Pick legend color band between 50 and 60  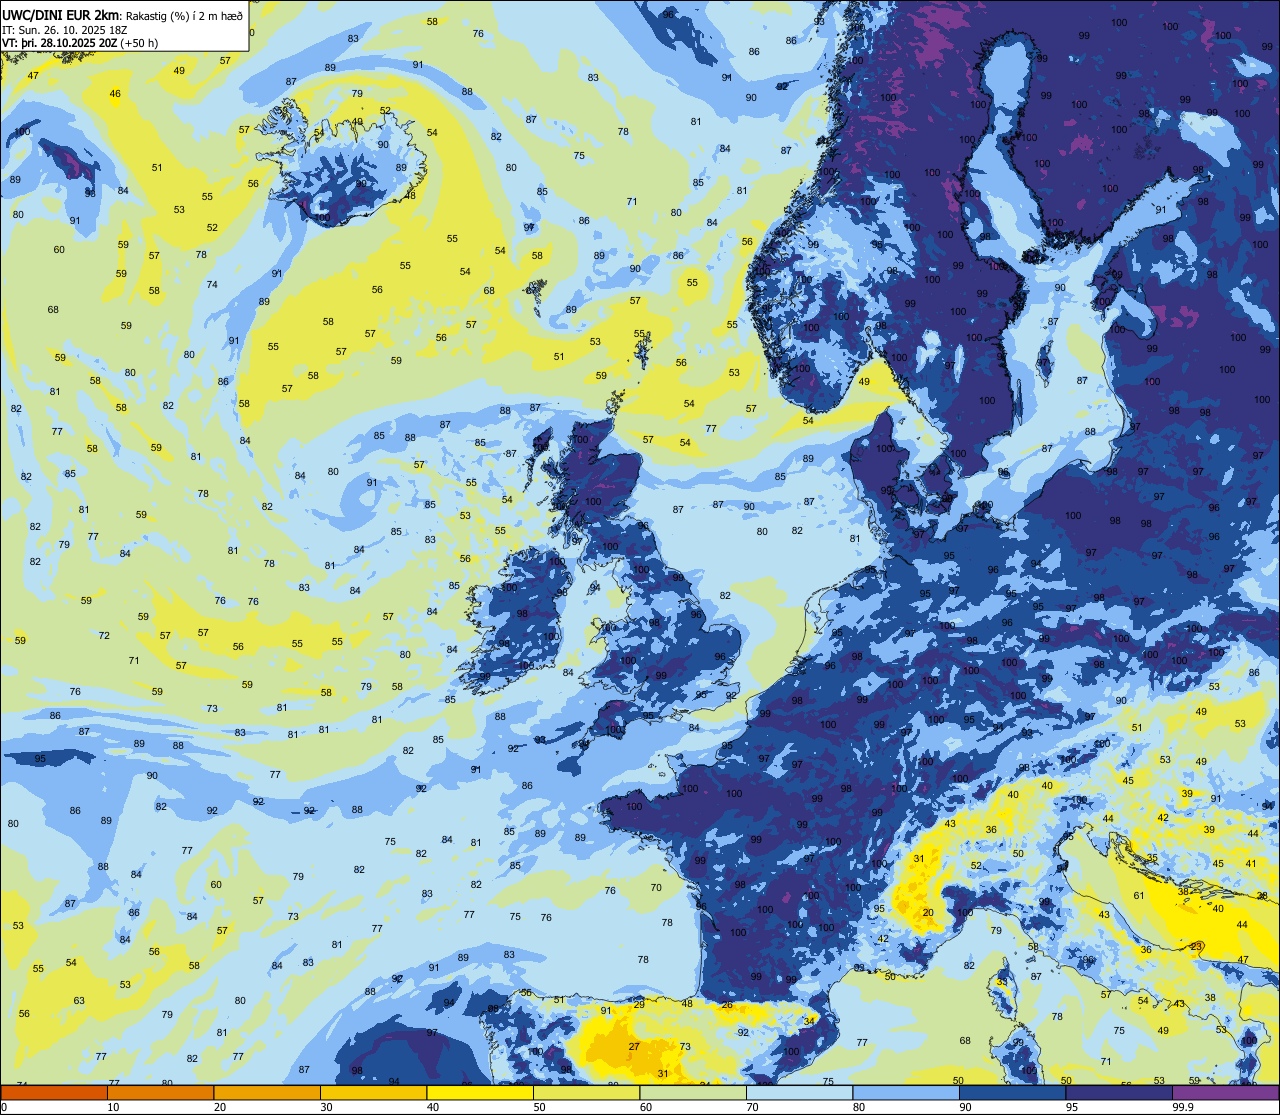coord(586,1092)
